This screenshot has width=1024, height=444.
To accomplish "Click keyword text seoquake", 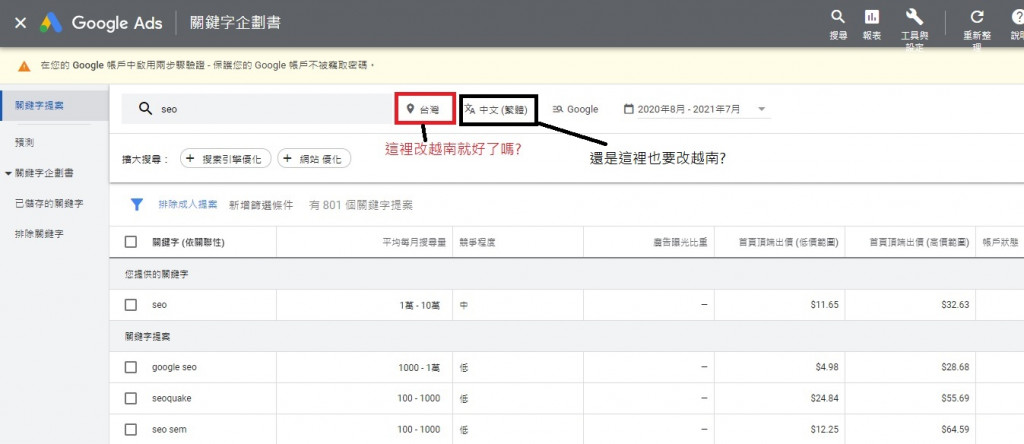I will tap(172, 398).
